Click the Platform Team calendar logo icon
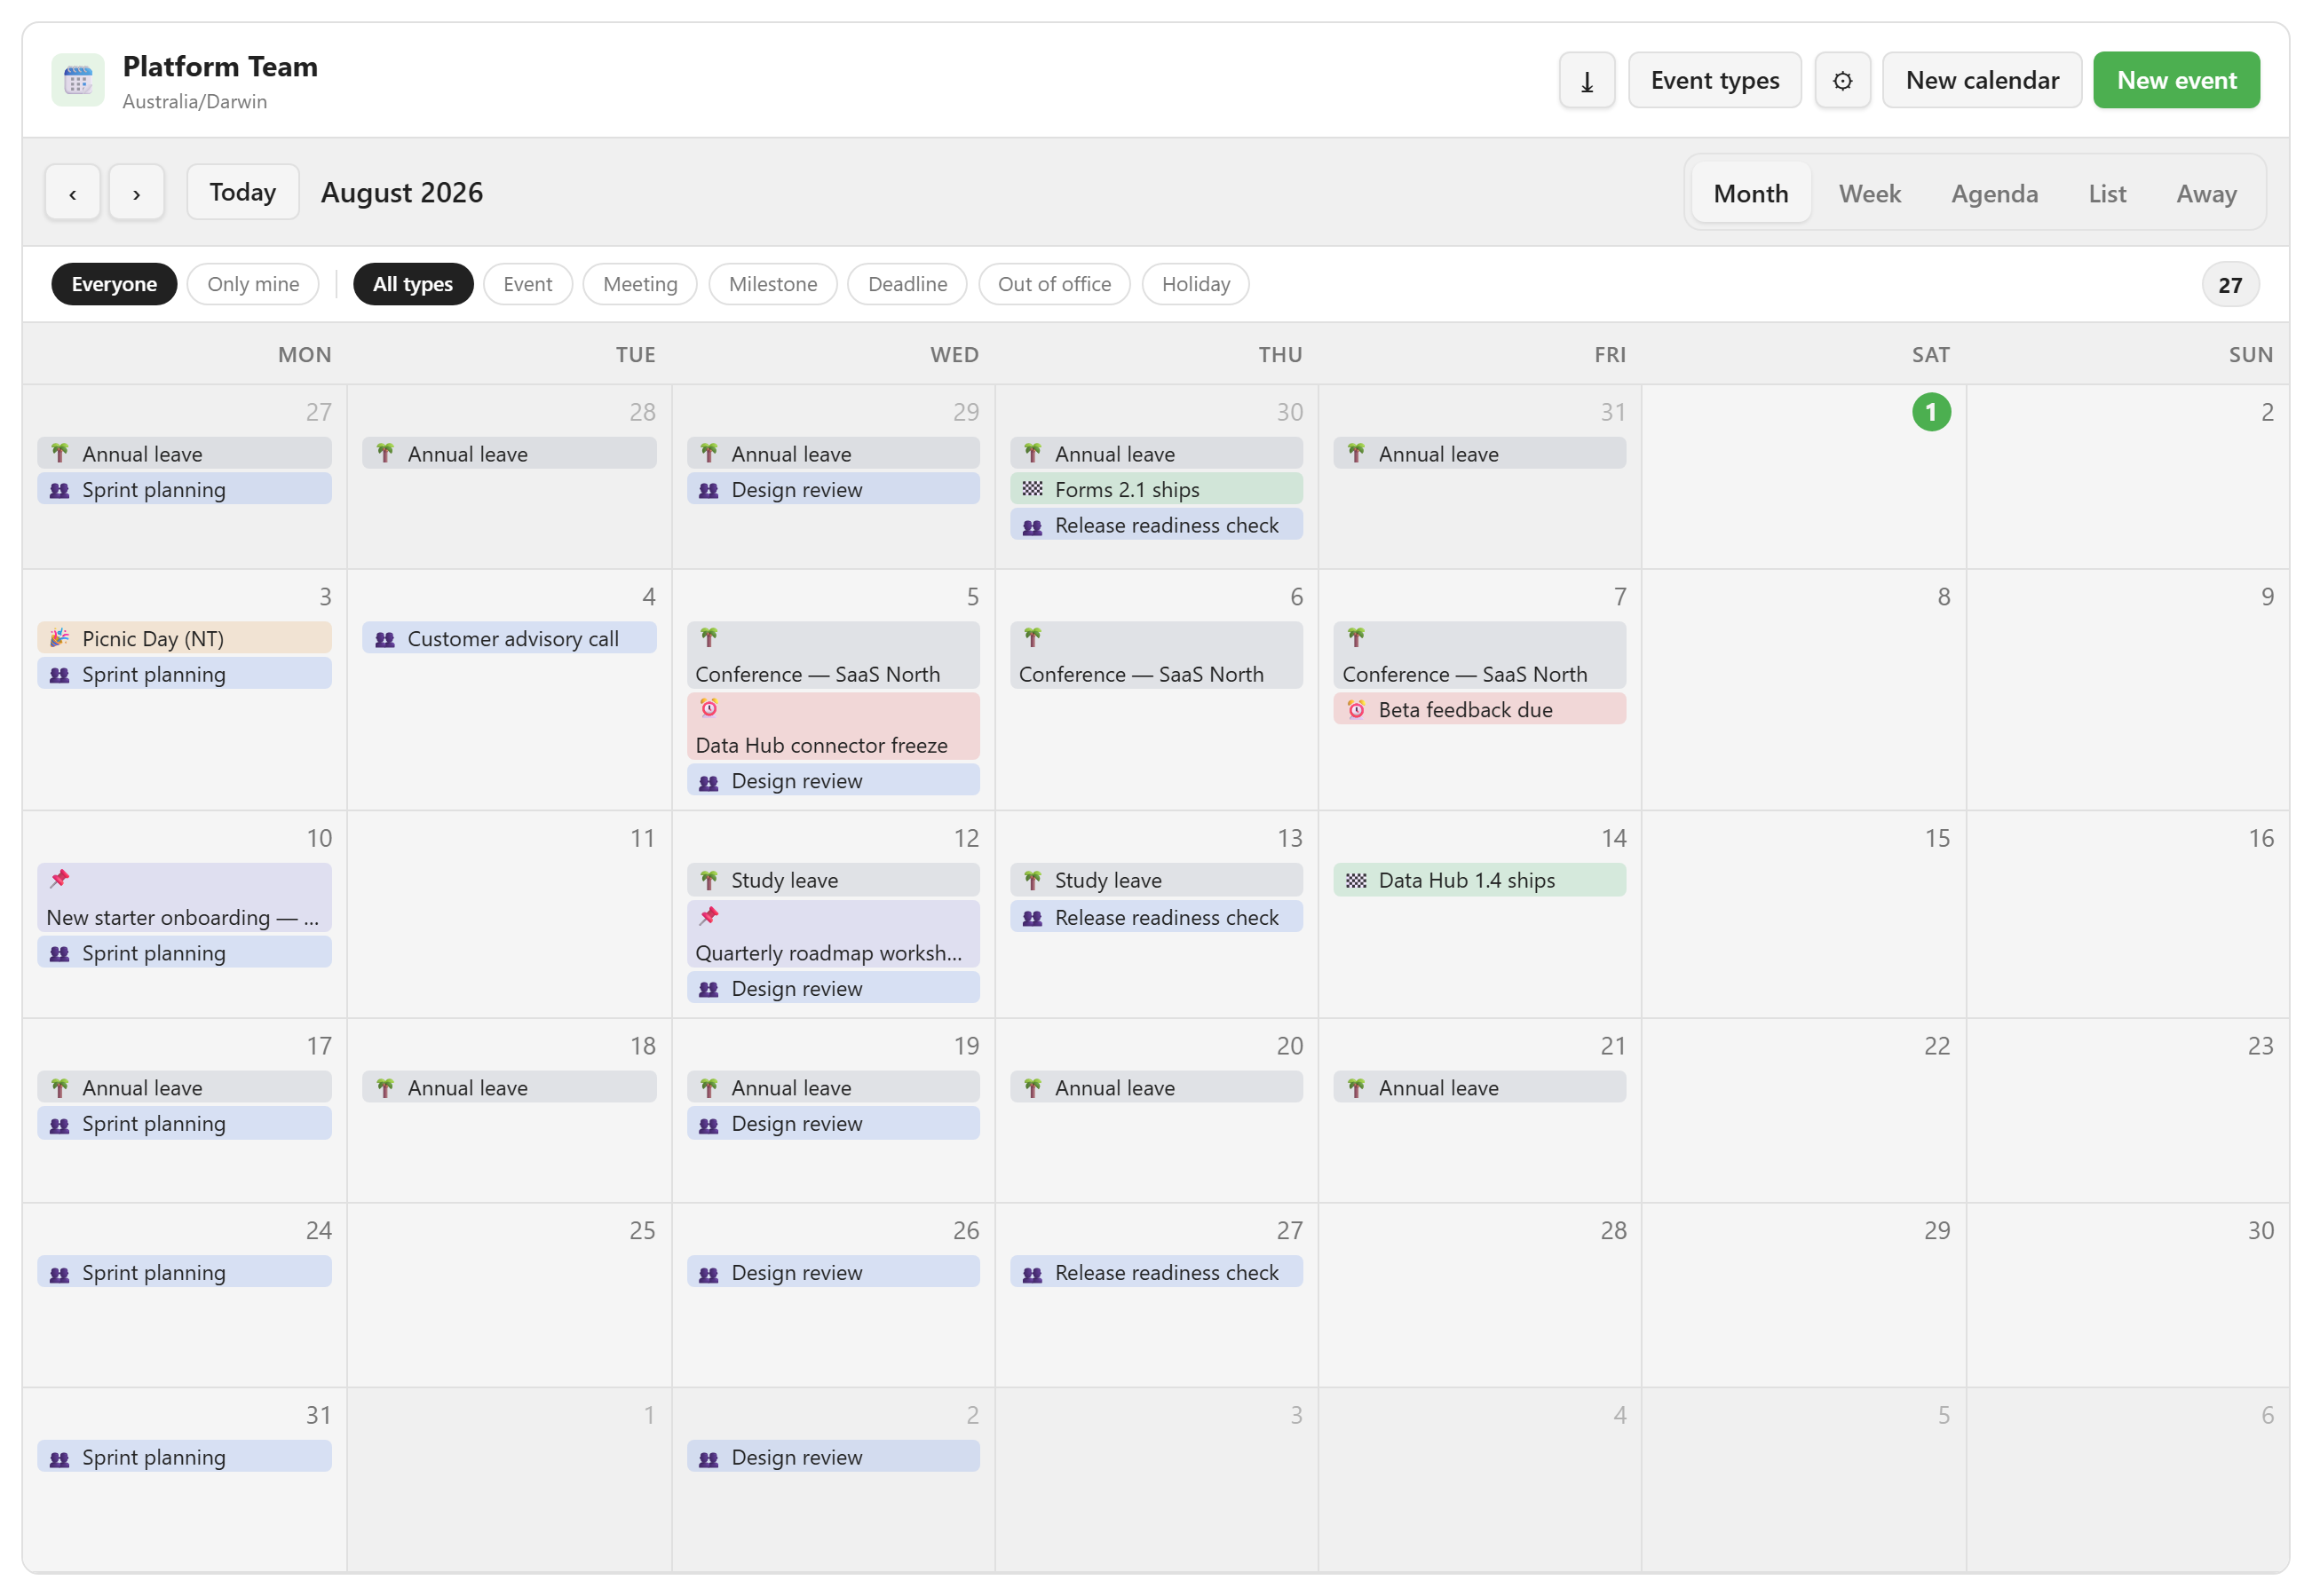Screen dimensions: 2312x1596 78,80
